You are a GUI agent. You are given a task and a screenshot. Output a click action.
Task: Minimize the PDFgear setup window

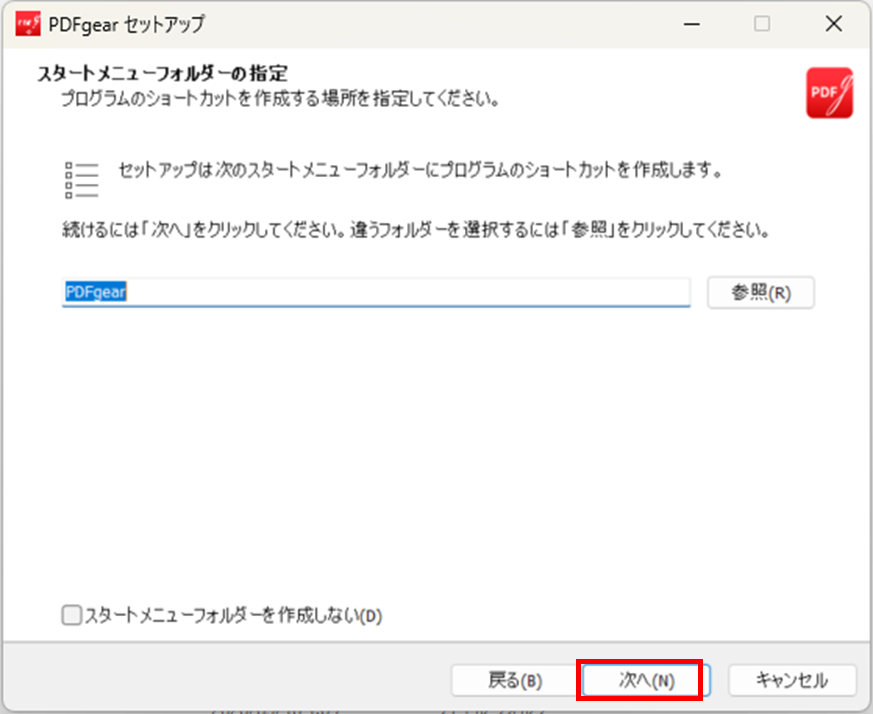[691, 24]
